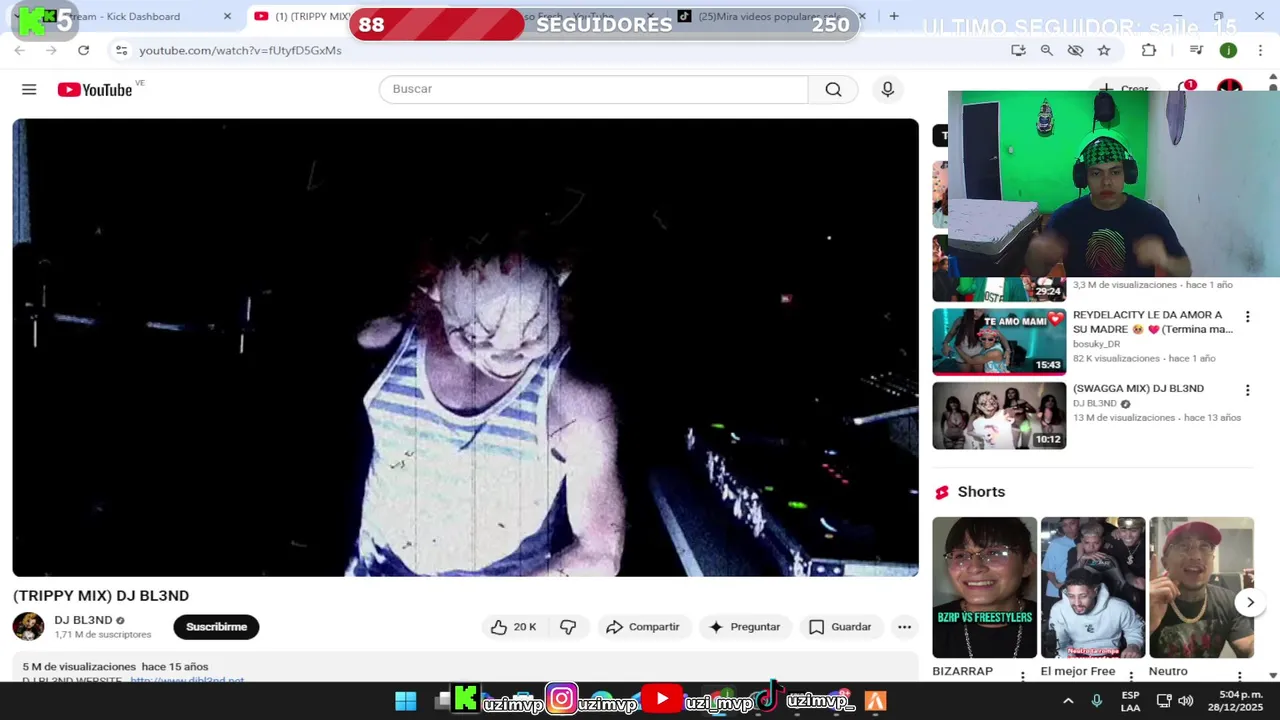
Task: Click the Compartir share button
Action: pyautogui.click(x=643, y=627)
